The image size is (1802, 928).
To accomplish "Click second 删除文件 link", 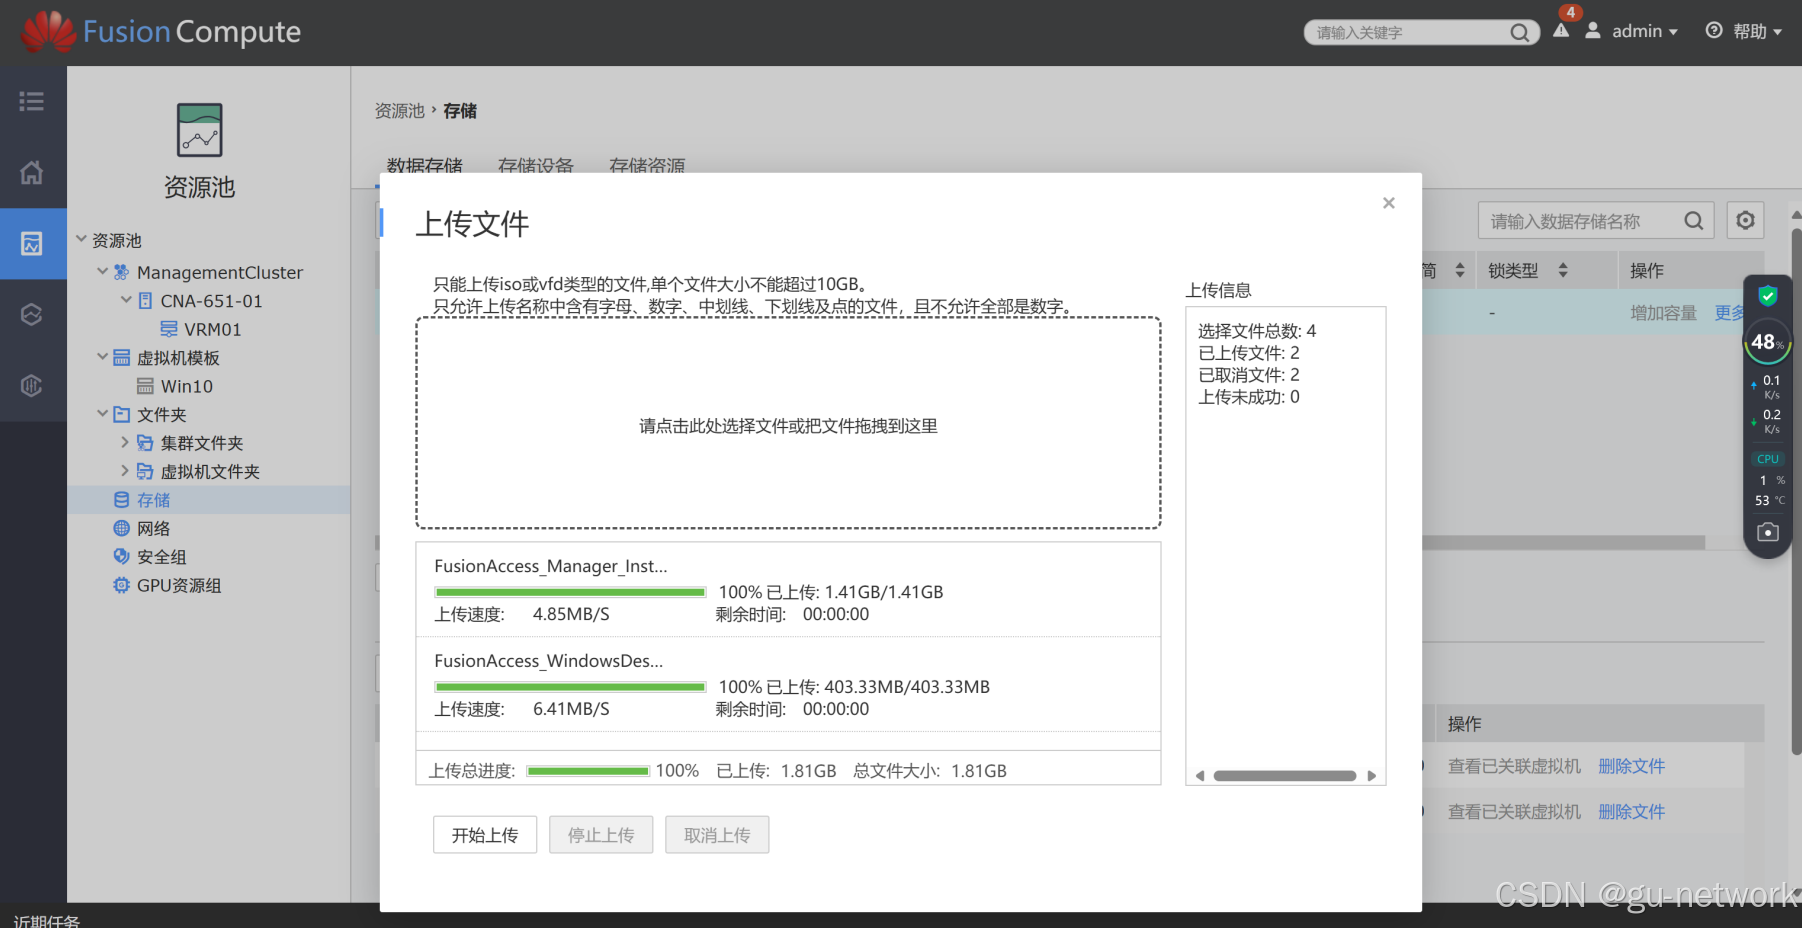I will [1631, 812].
